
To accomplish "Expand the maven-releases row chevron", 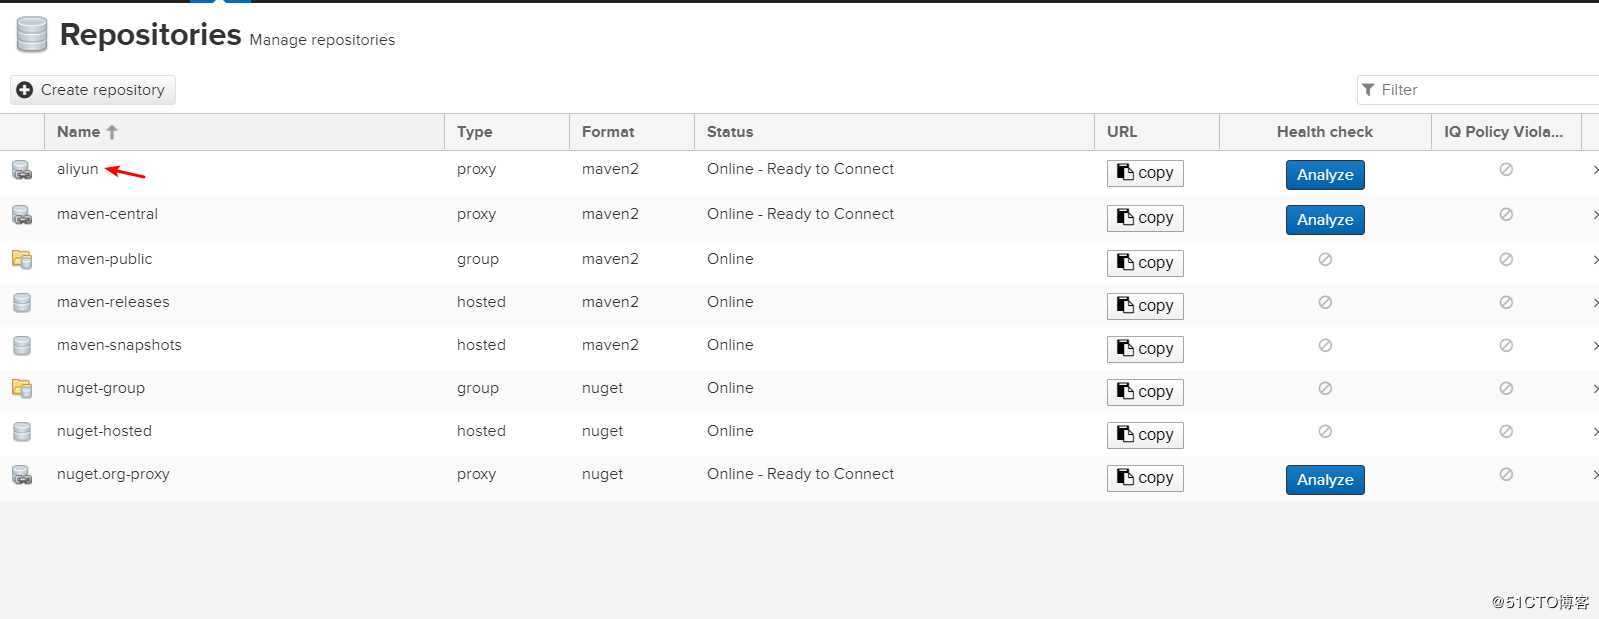I will click(1594, 303).
